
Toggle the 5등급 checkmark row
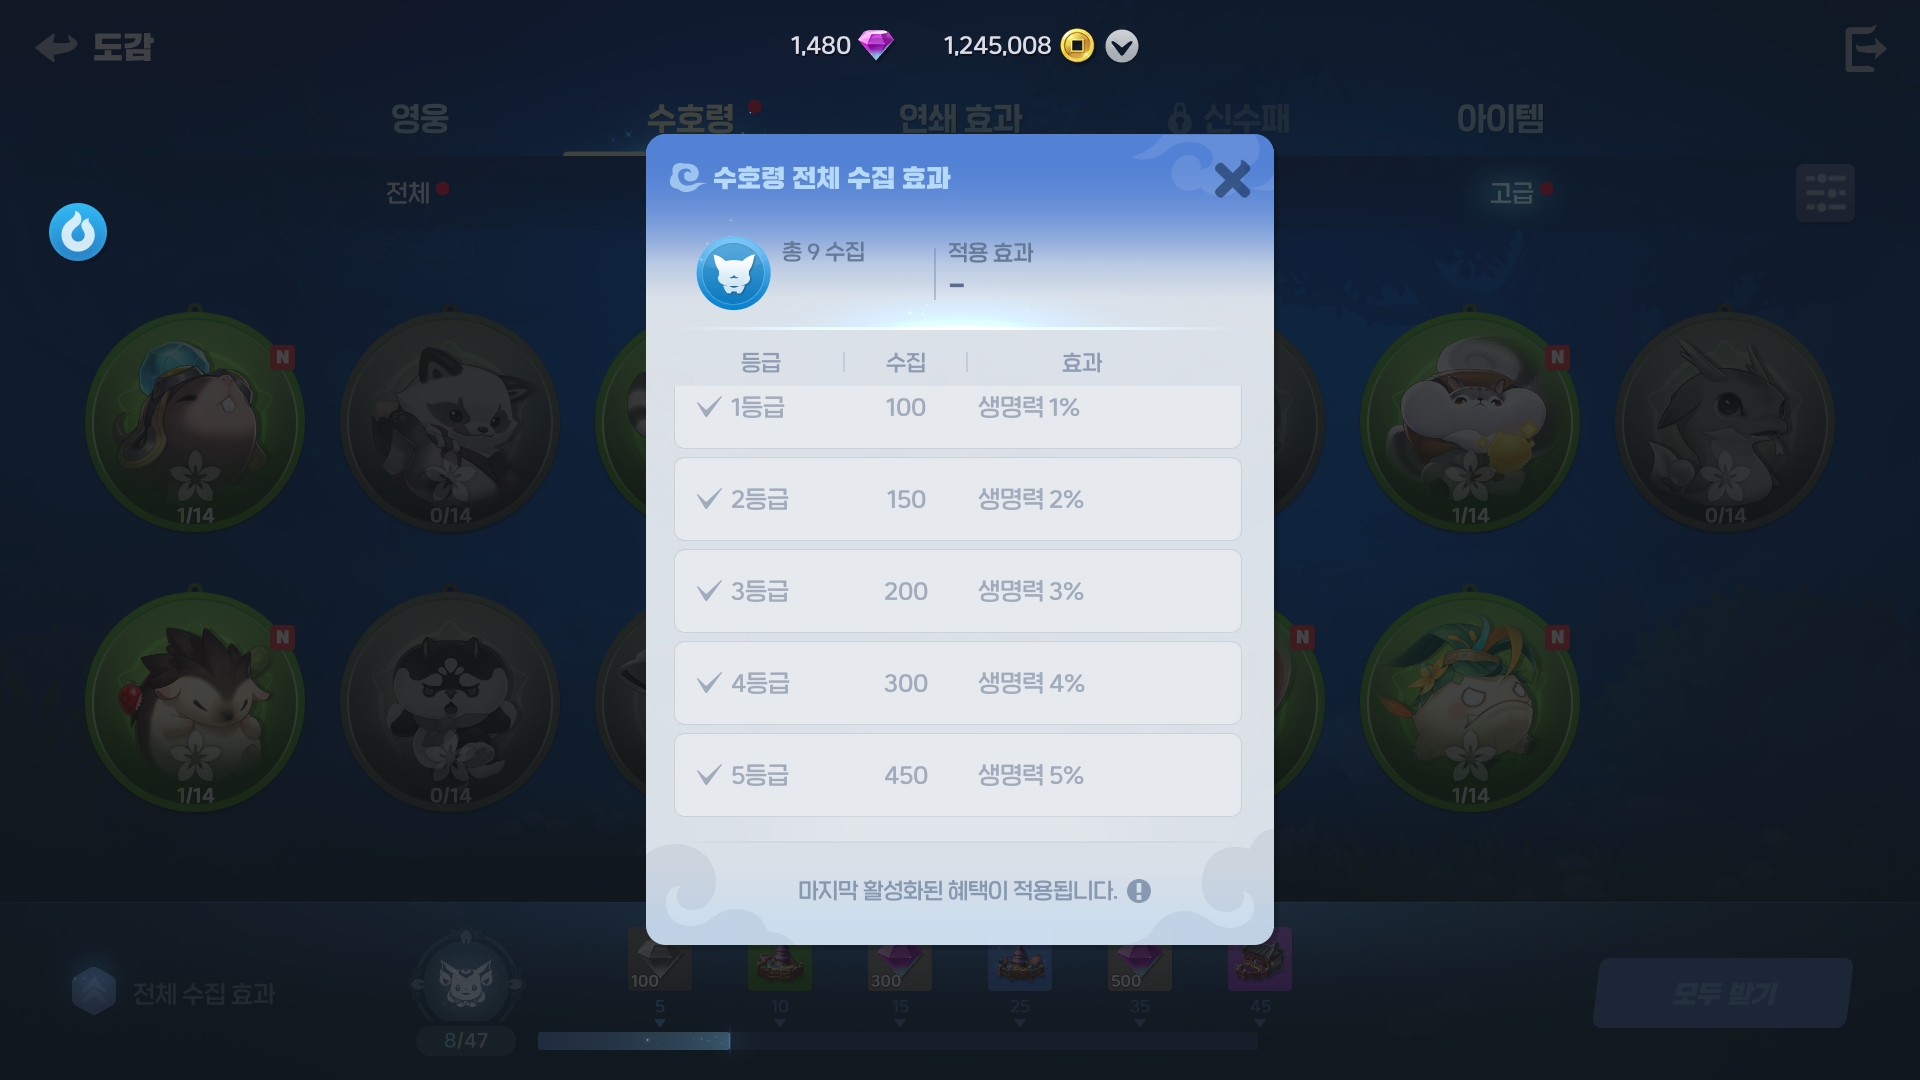pos(958,775)
